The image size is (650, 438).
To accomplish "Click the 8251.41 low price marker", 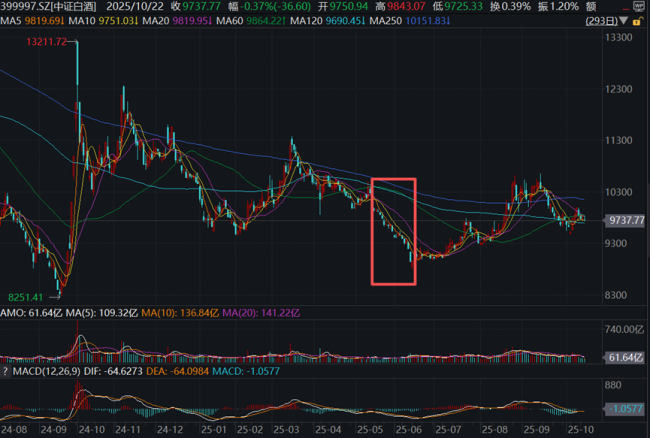I will pos(27,297).
